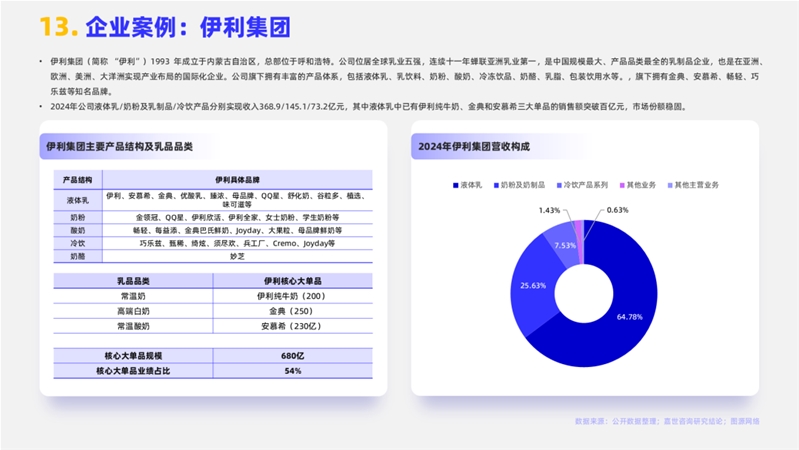The width and height of the screenshot is (799, 450).
Task: Select the panel heading 伊利集团主要产品结构及乳品品类
Action: point(119,147)
